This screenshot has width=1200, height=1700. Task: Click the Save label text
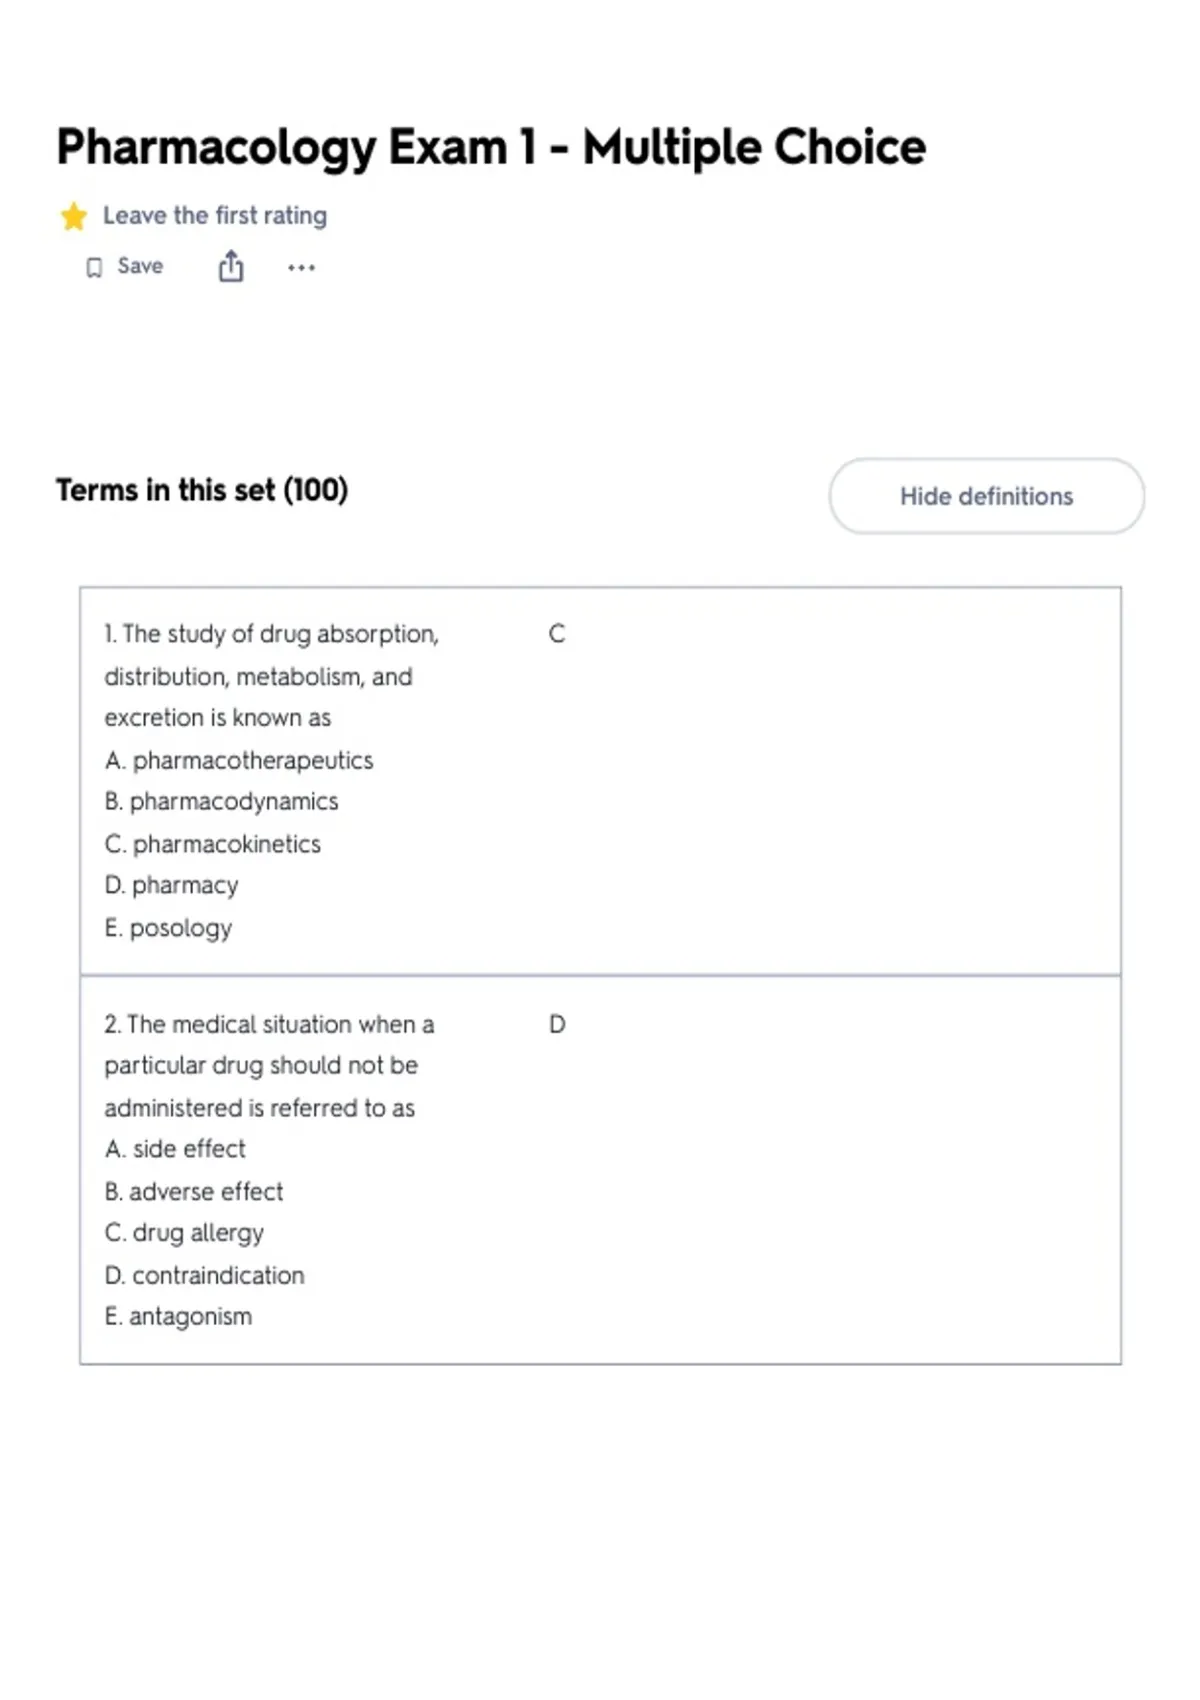[x=140, y=266]
